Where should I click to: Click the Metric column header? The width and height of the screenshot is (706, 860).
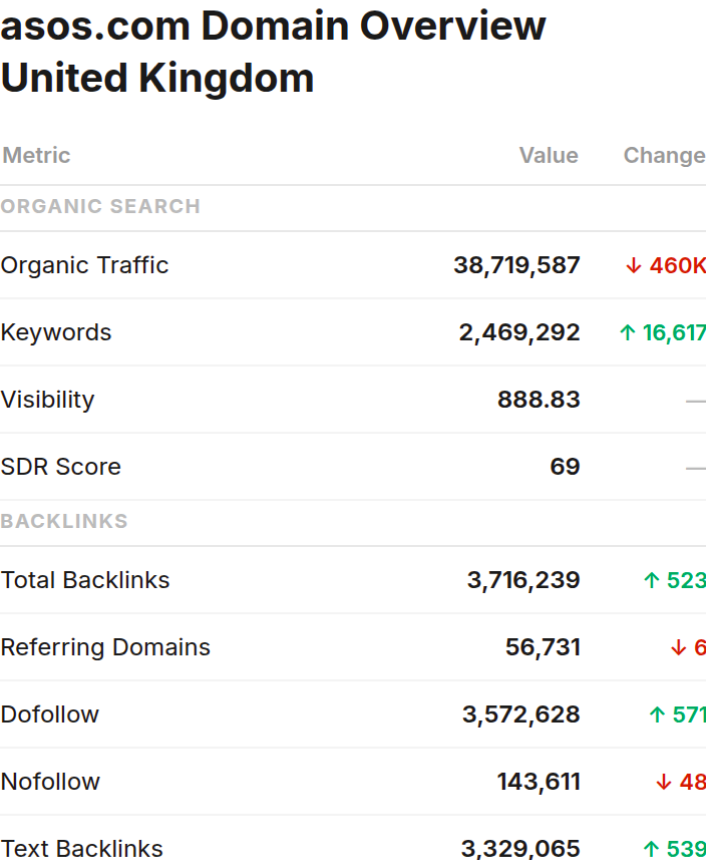point(36,156)
